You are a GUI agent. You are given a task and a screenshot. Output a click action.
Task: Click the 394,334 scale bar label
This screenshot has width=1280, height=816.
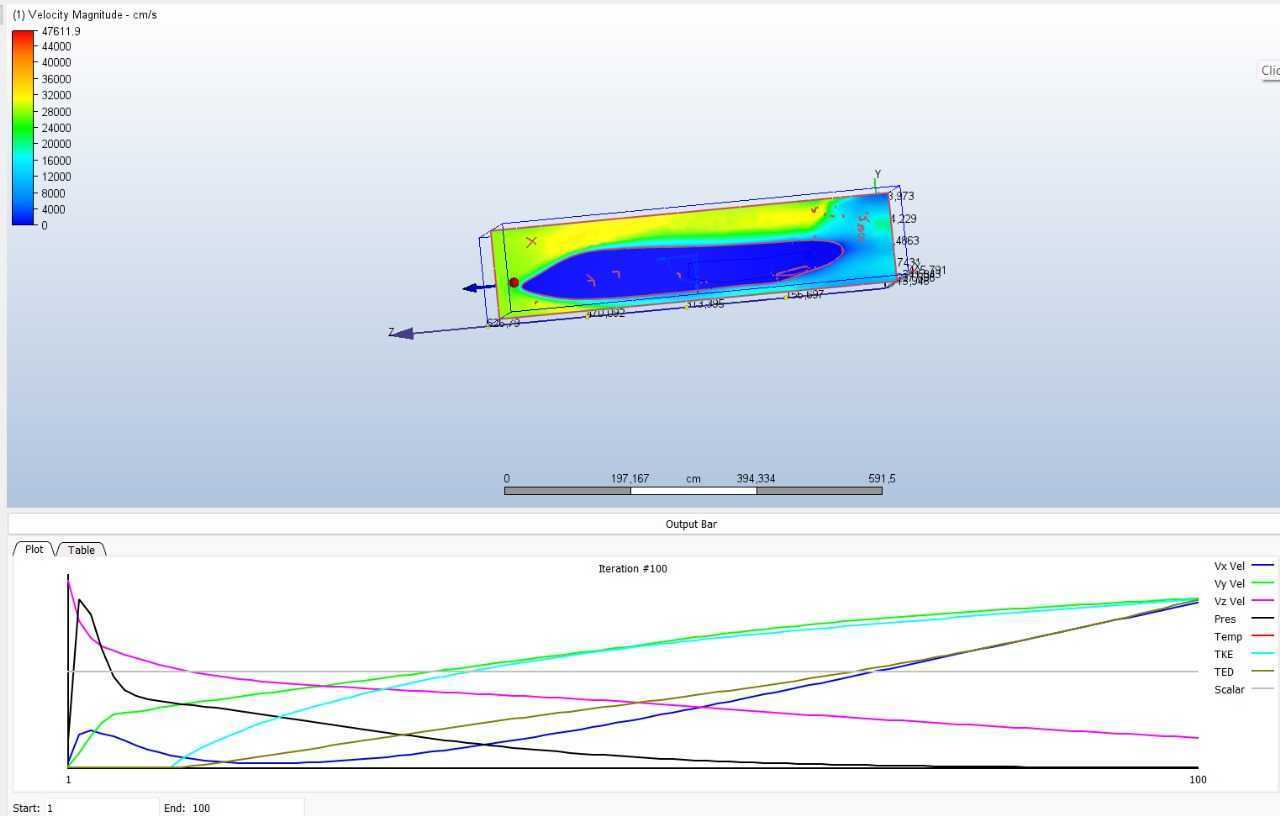point(756,478)
